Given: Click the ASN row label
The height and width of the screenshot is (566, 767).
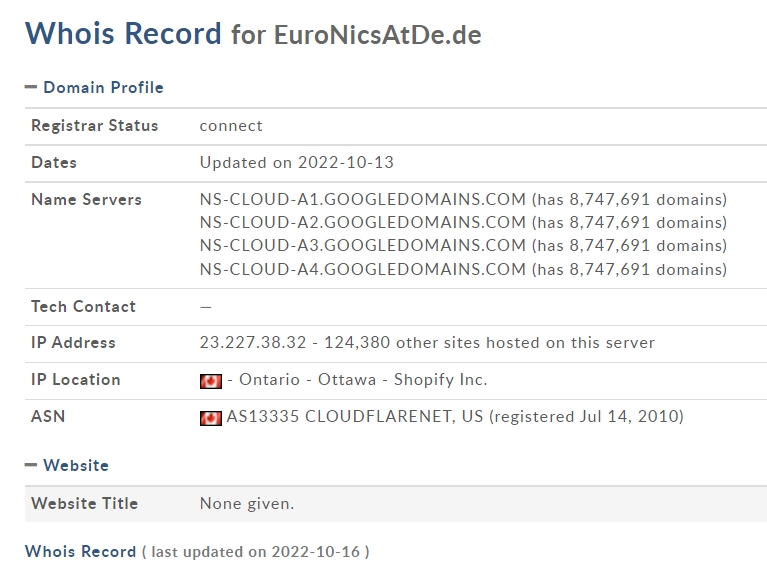Looking at the screenshot, I should tap(48, 416).
